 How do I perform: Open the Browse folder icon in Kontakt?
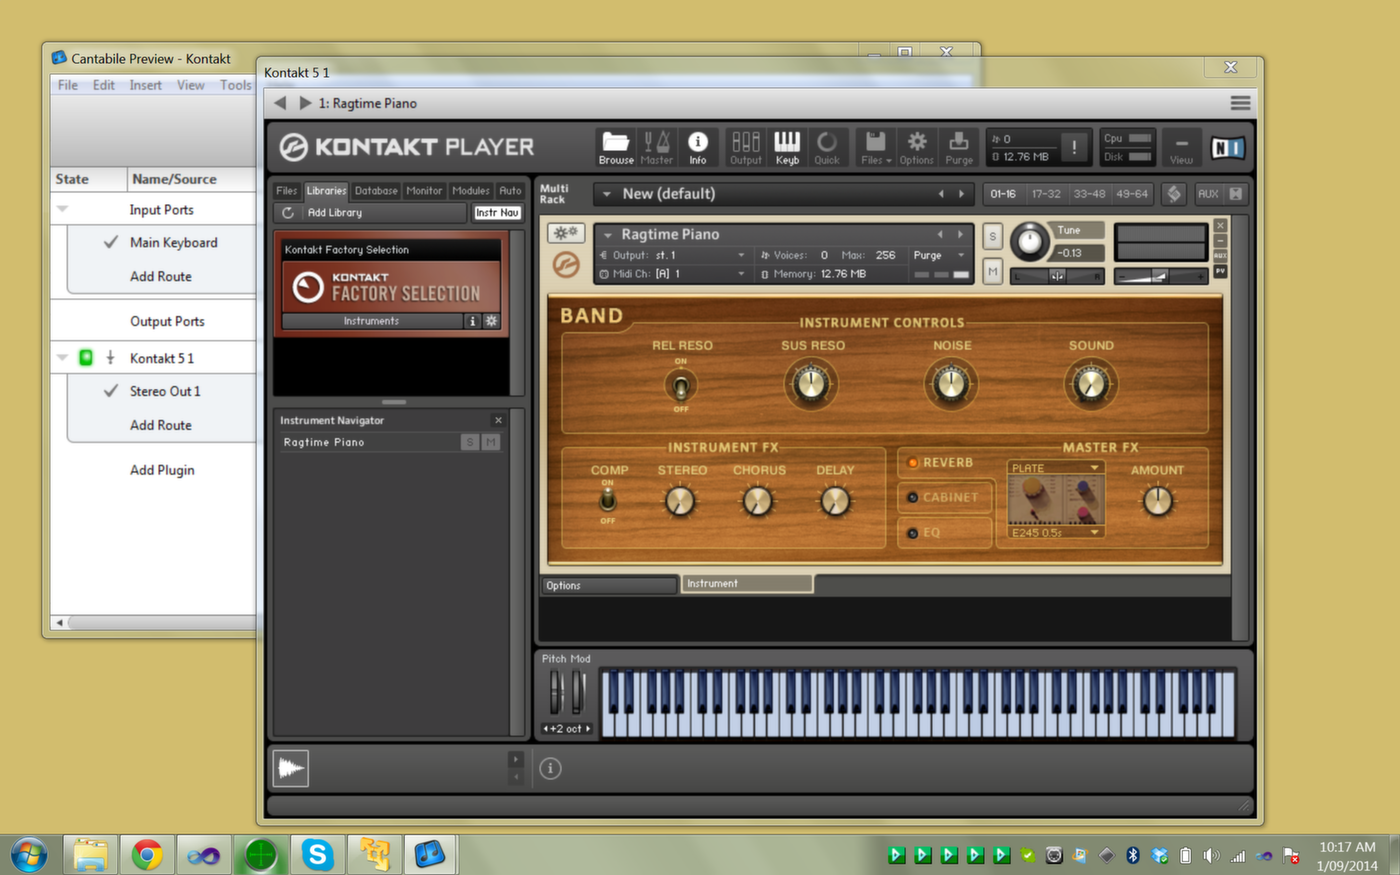(616, 147)
